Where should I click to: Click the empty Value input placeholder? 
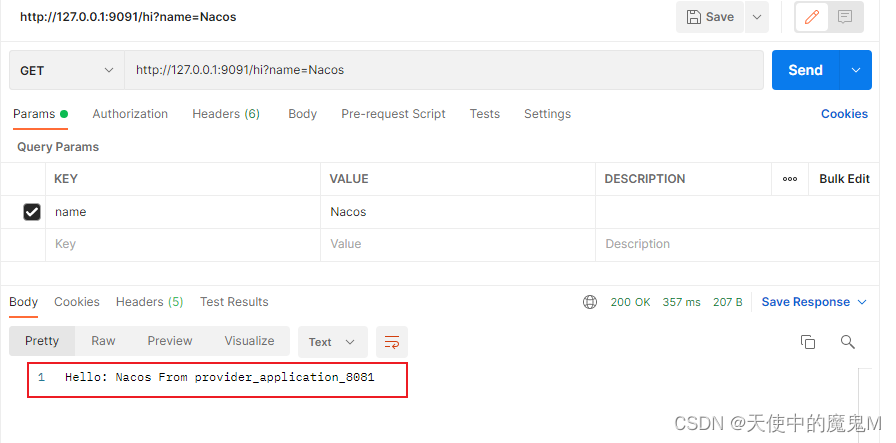458,244
